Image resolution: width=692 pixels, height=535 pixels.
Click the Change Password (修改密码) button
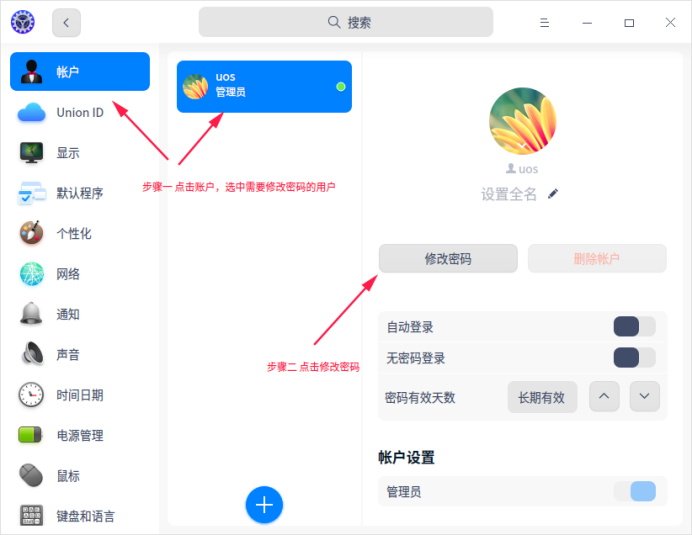coord(448,258)
